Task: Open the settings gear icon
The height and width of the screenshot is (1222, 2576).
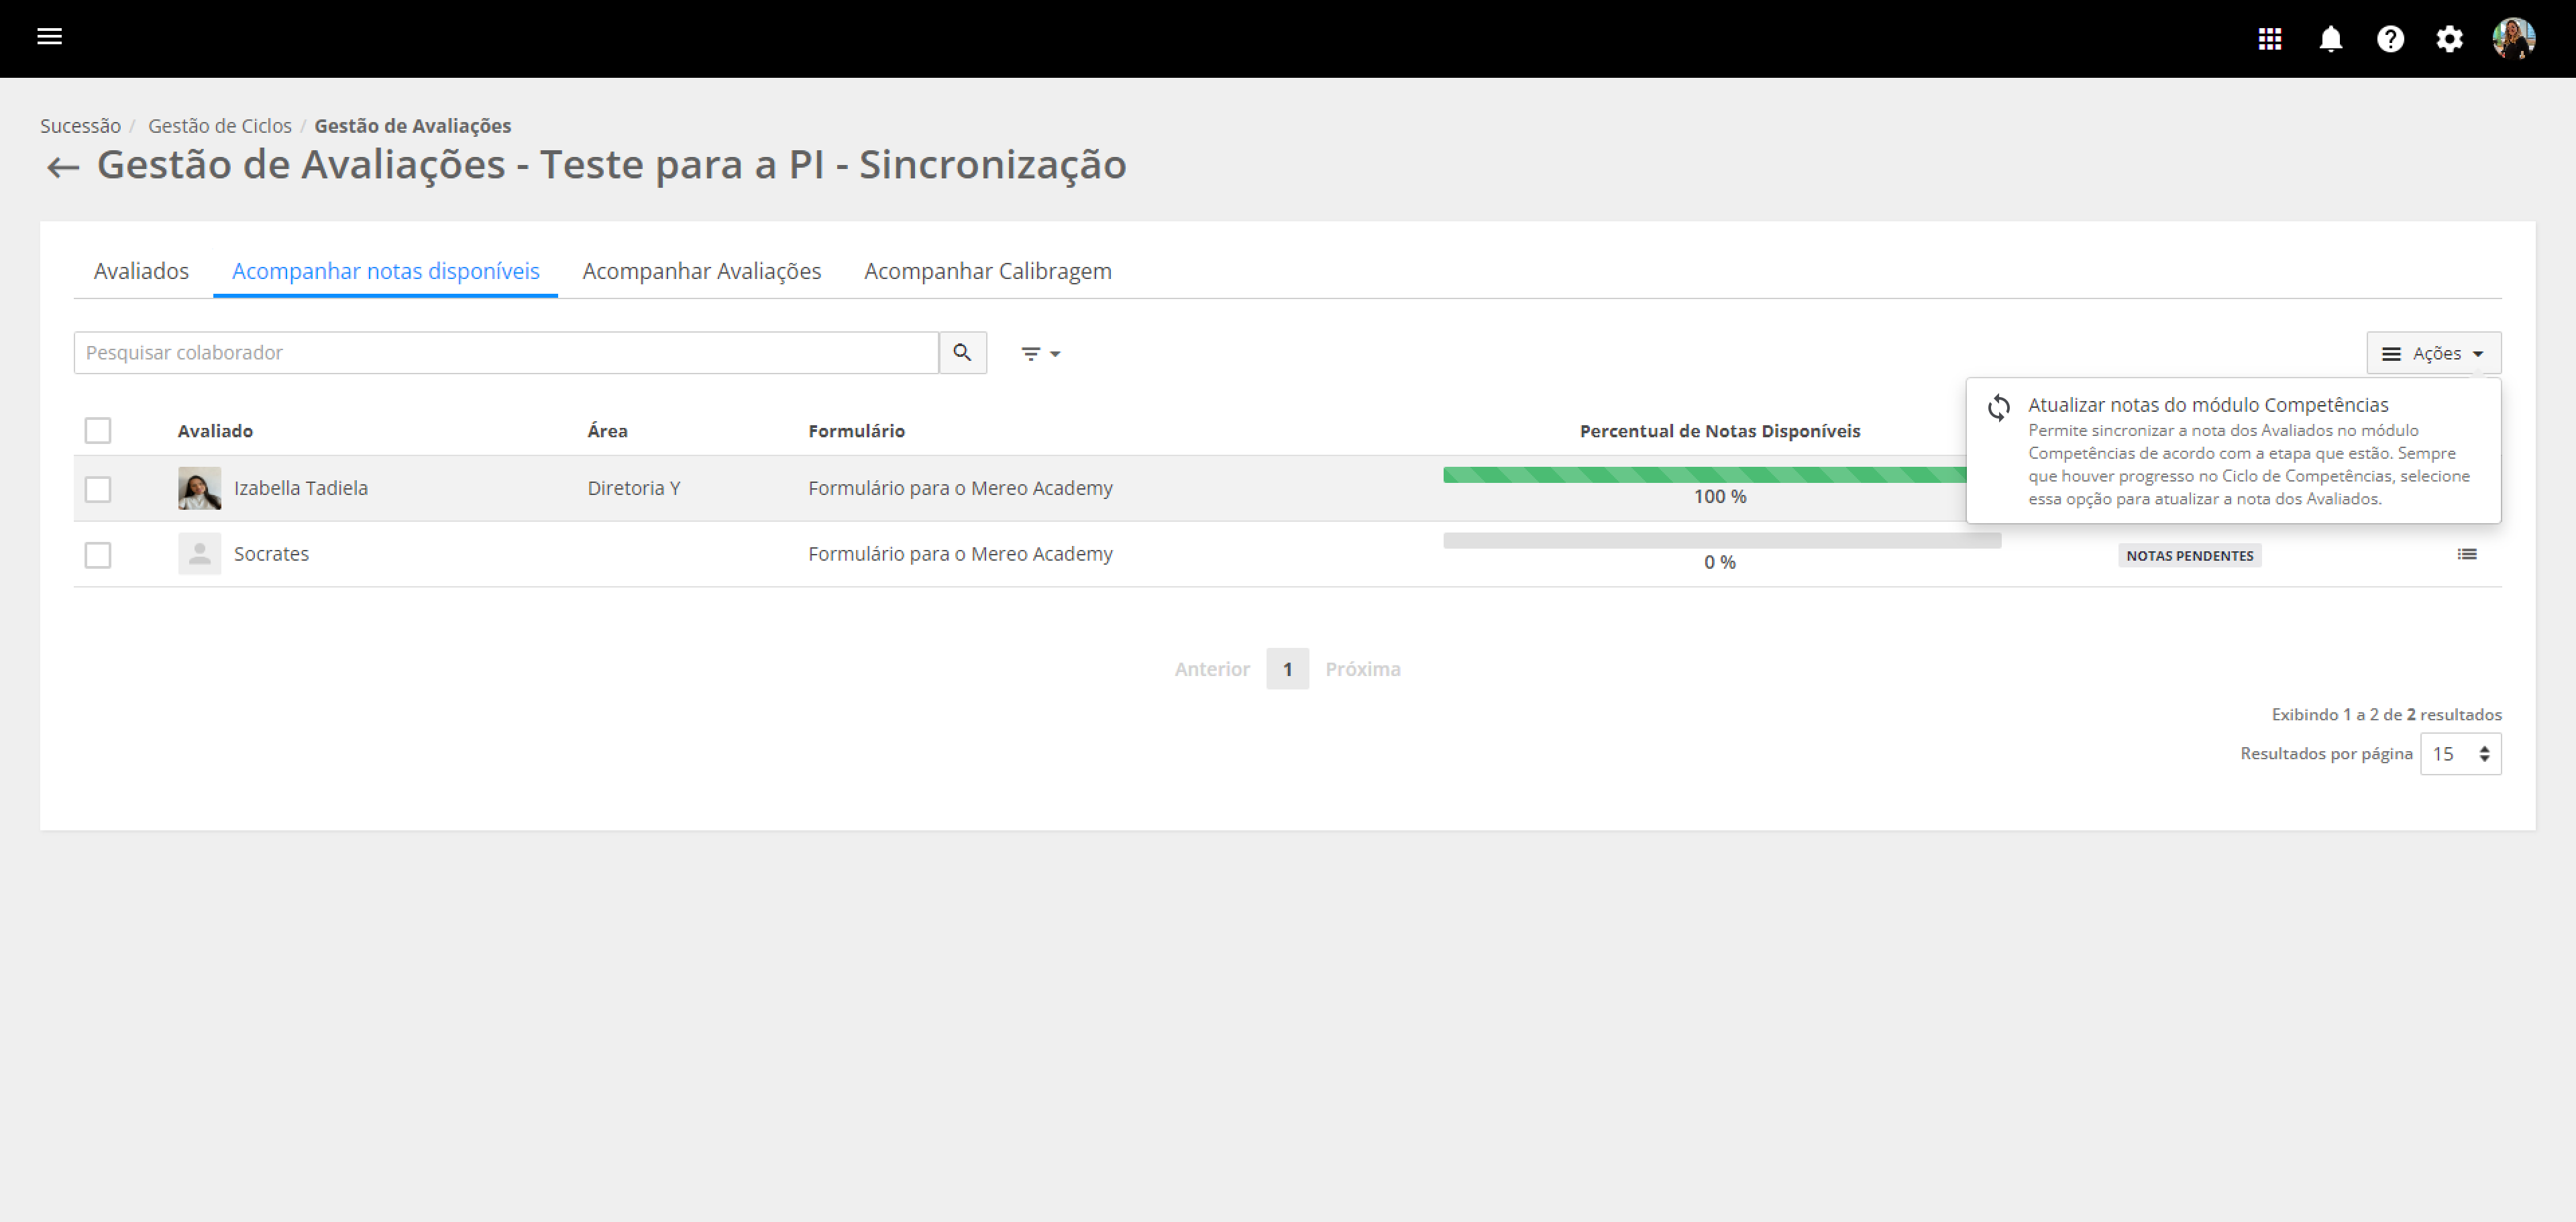Action: 2449,39
